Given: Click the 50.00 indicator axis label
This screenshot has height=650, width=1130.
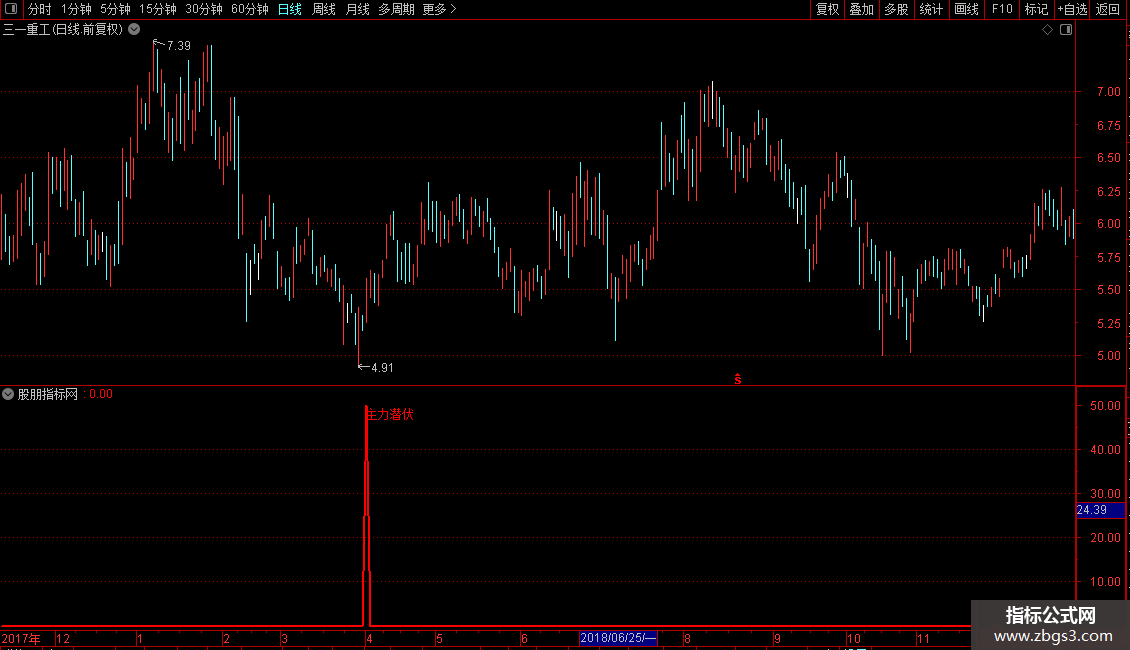Looking at the screenshot, I should click(x=1105, y=406).
